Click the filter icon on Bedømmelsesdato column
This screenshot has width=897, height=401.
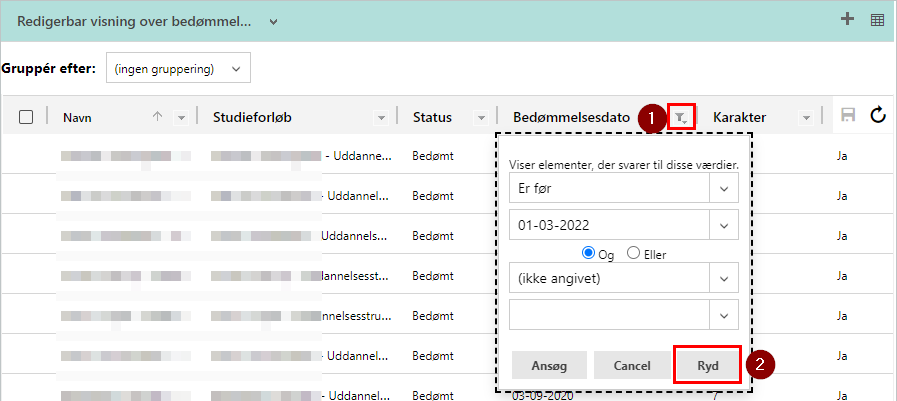pos(680,117)
